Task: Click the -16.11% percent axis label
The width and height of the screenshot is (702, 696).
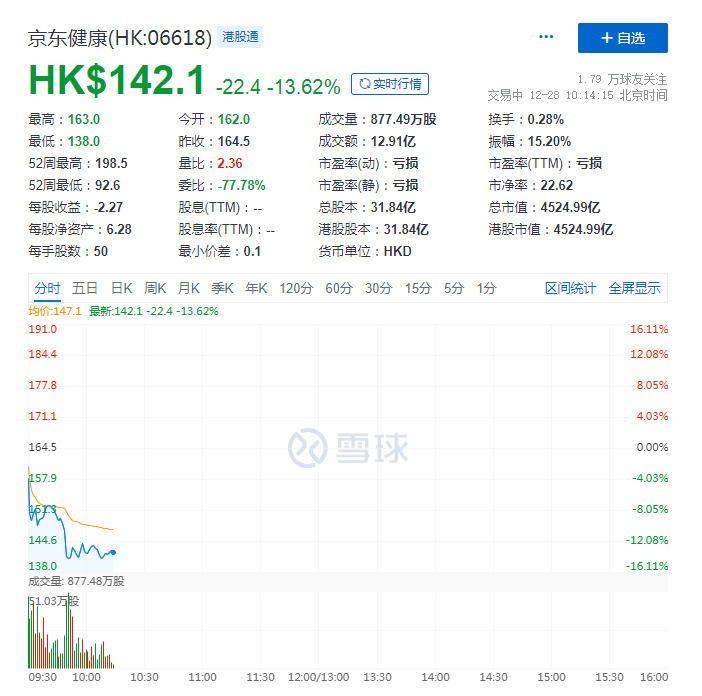Action: click(x=646, y=566)
